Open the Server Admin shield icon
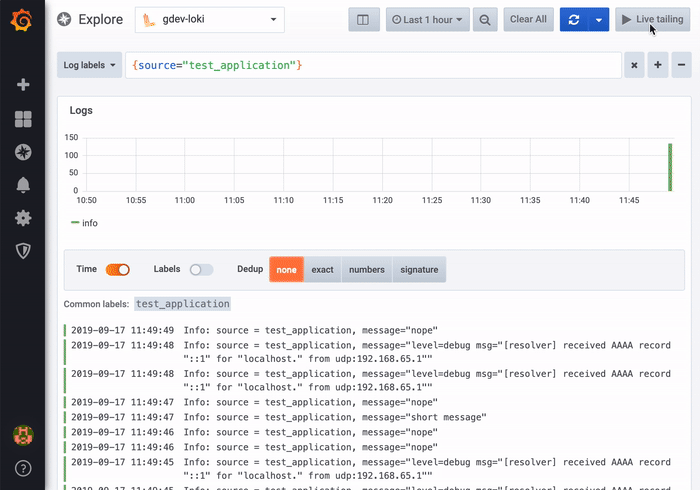The width and height of the screenshot is (700, 490). [x=22, y=251]
